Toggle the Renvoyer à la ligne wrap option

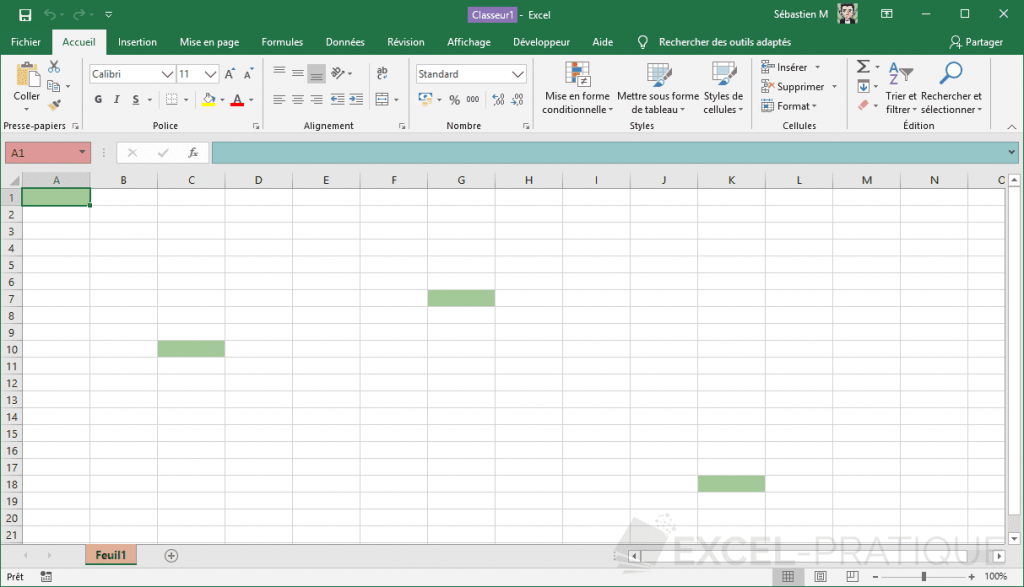(383, 73)
